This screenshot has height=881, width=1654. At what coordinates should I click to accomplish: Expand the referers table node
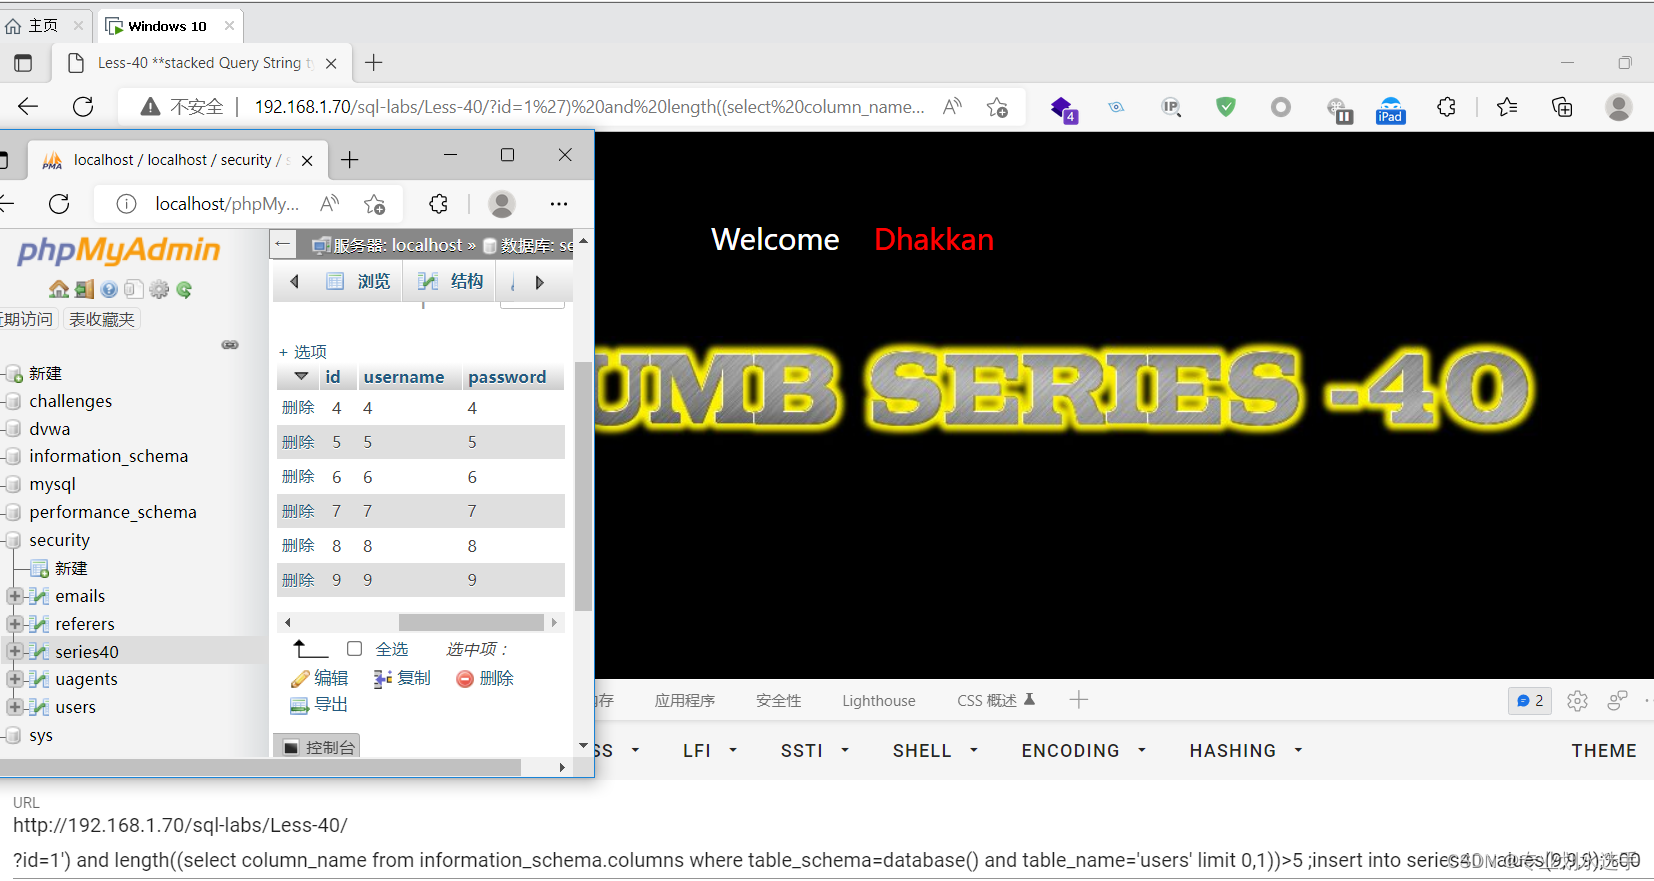point(15,624)
